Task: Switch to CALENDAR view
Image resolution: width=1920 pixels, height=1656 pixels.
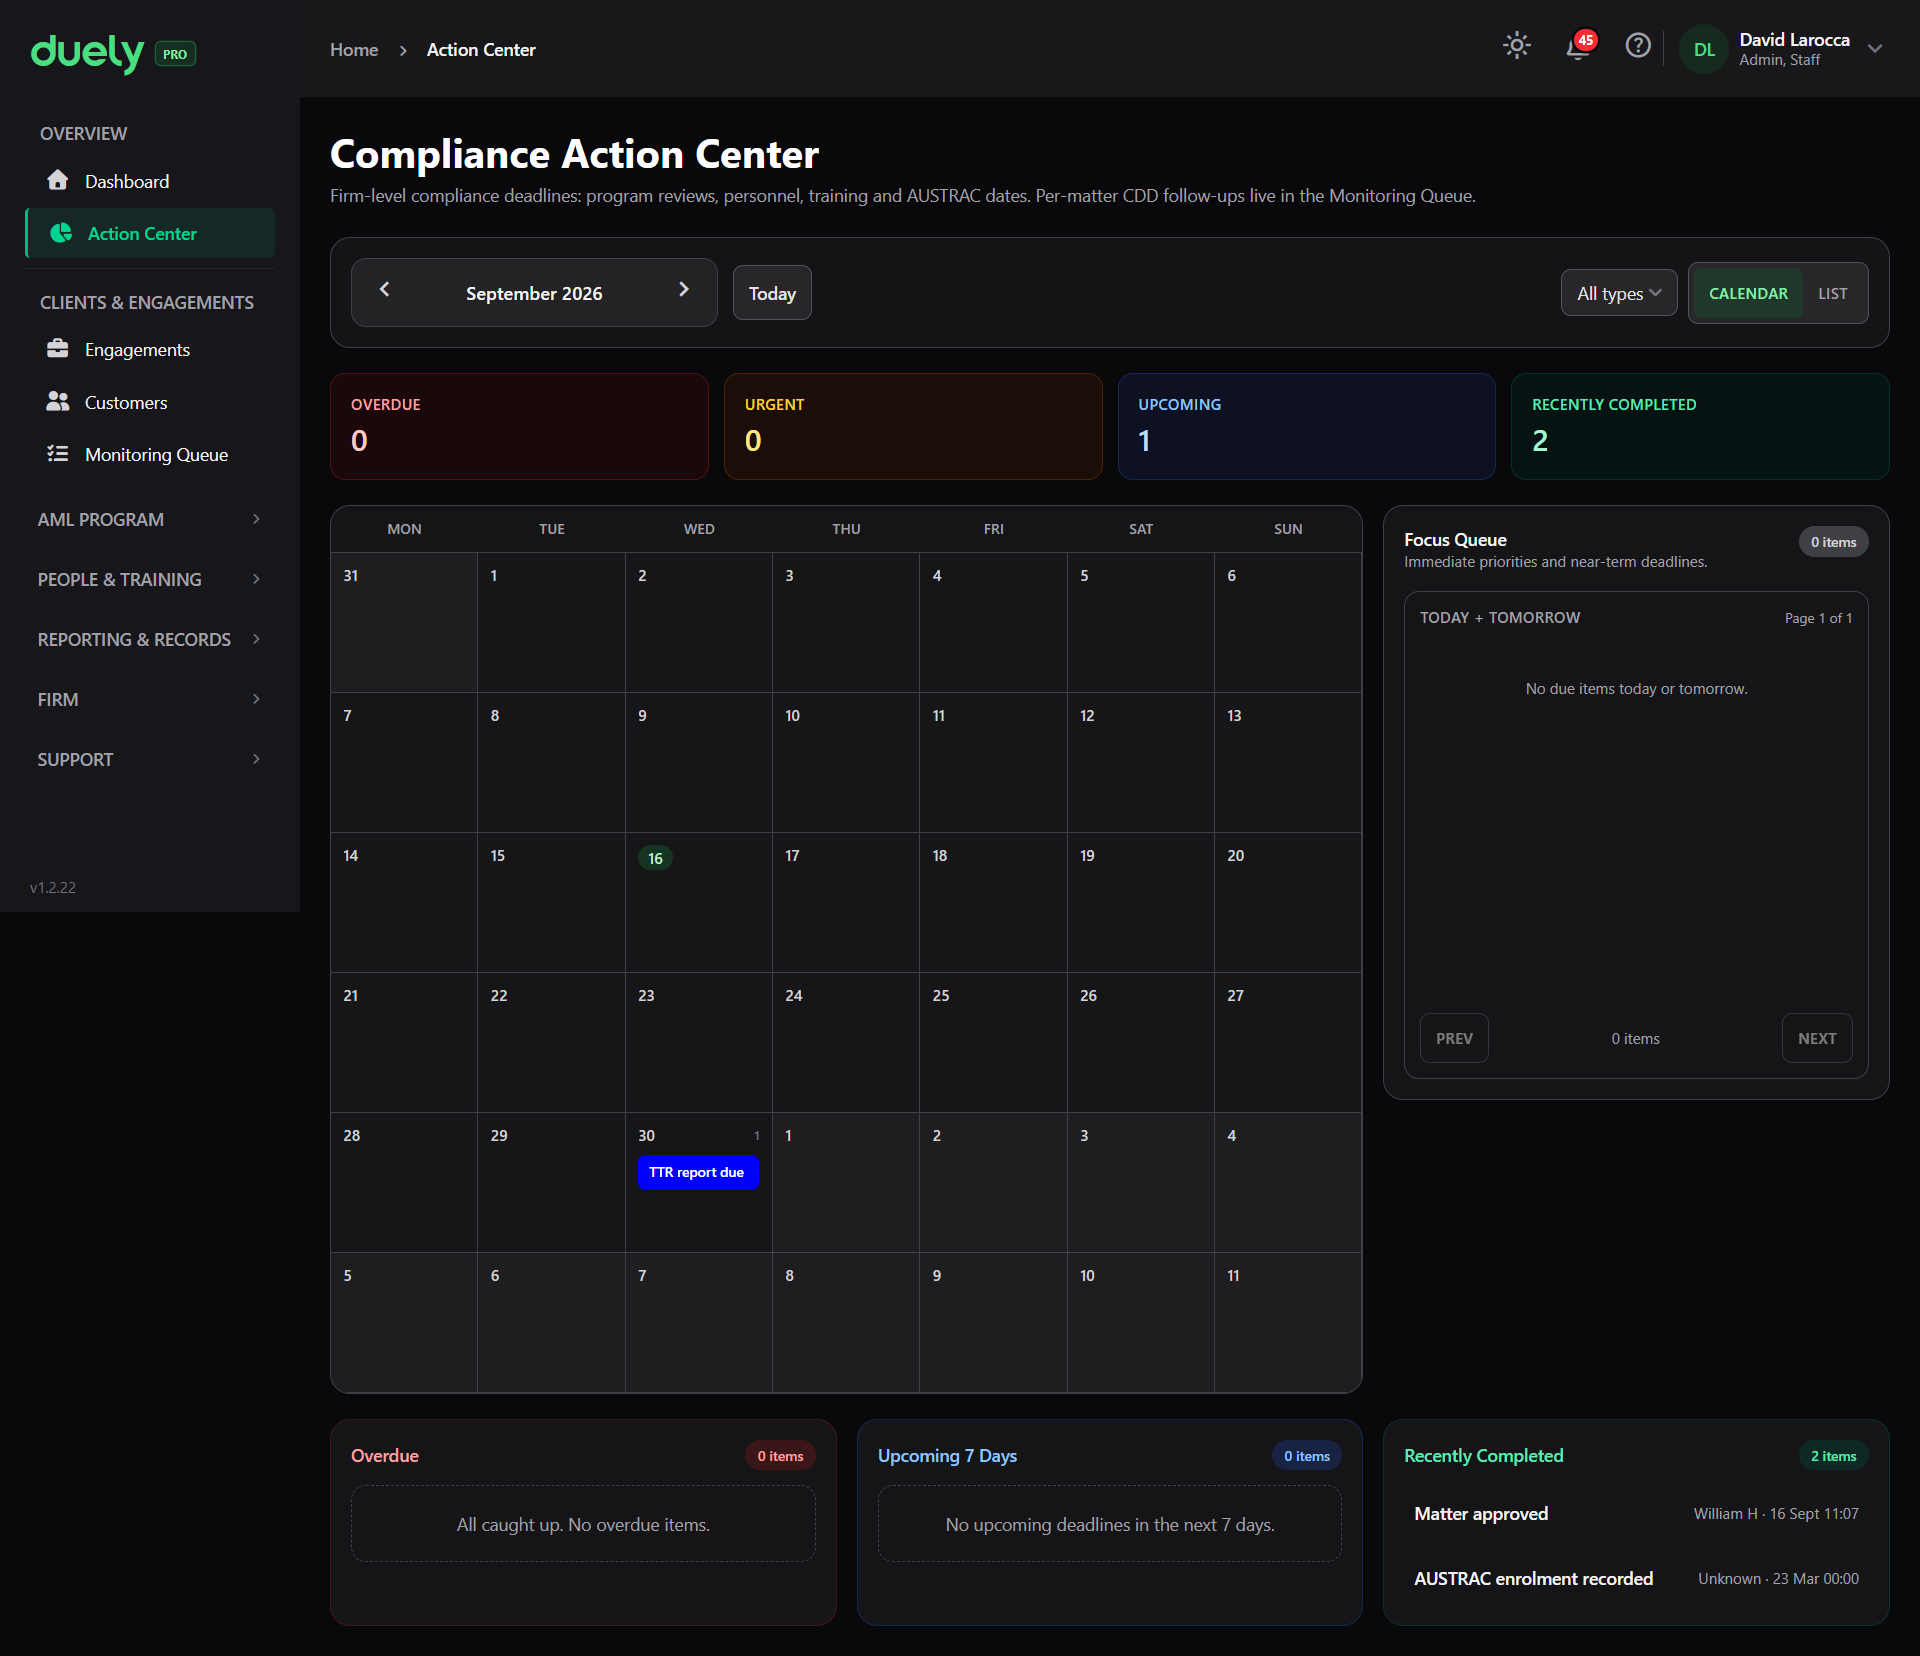Action: [x=1748, y=293]
